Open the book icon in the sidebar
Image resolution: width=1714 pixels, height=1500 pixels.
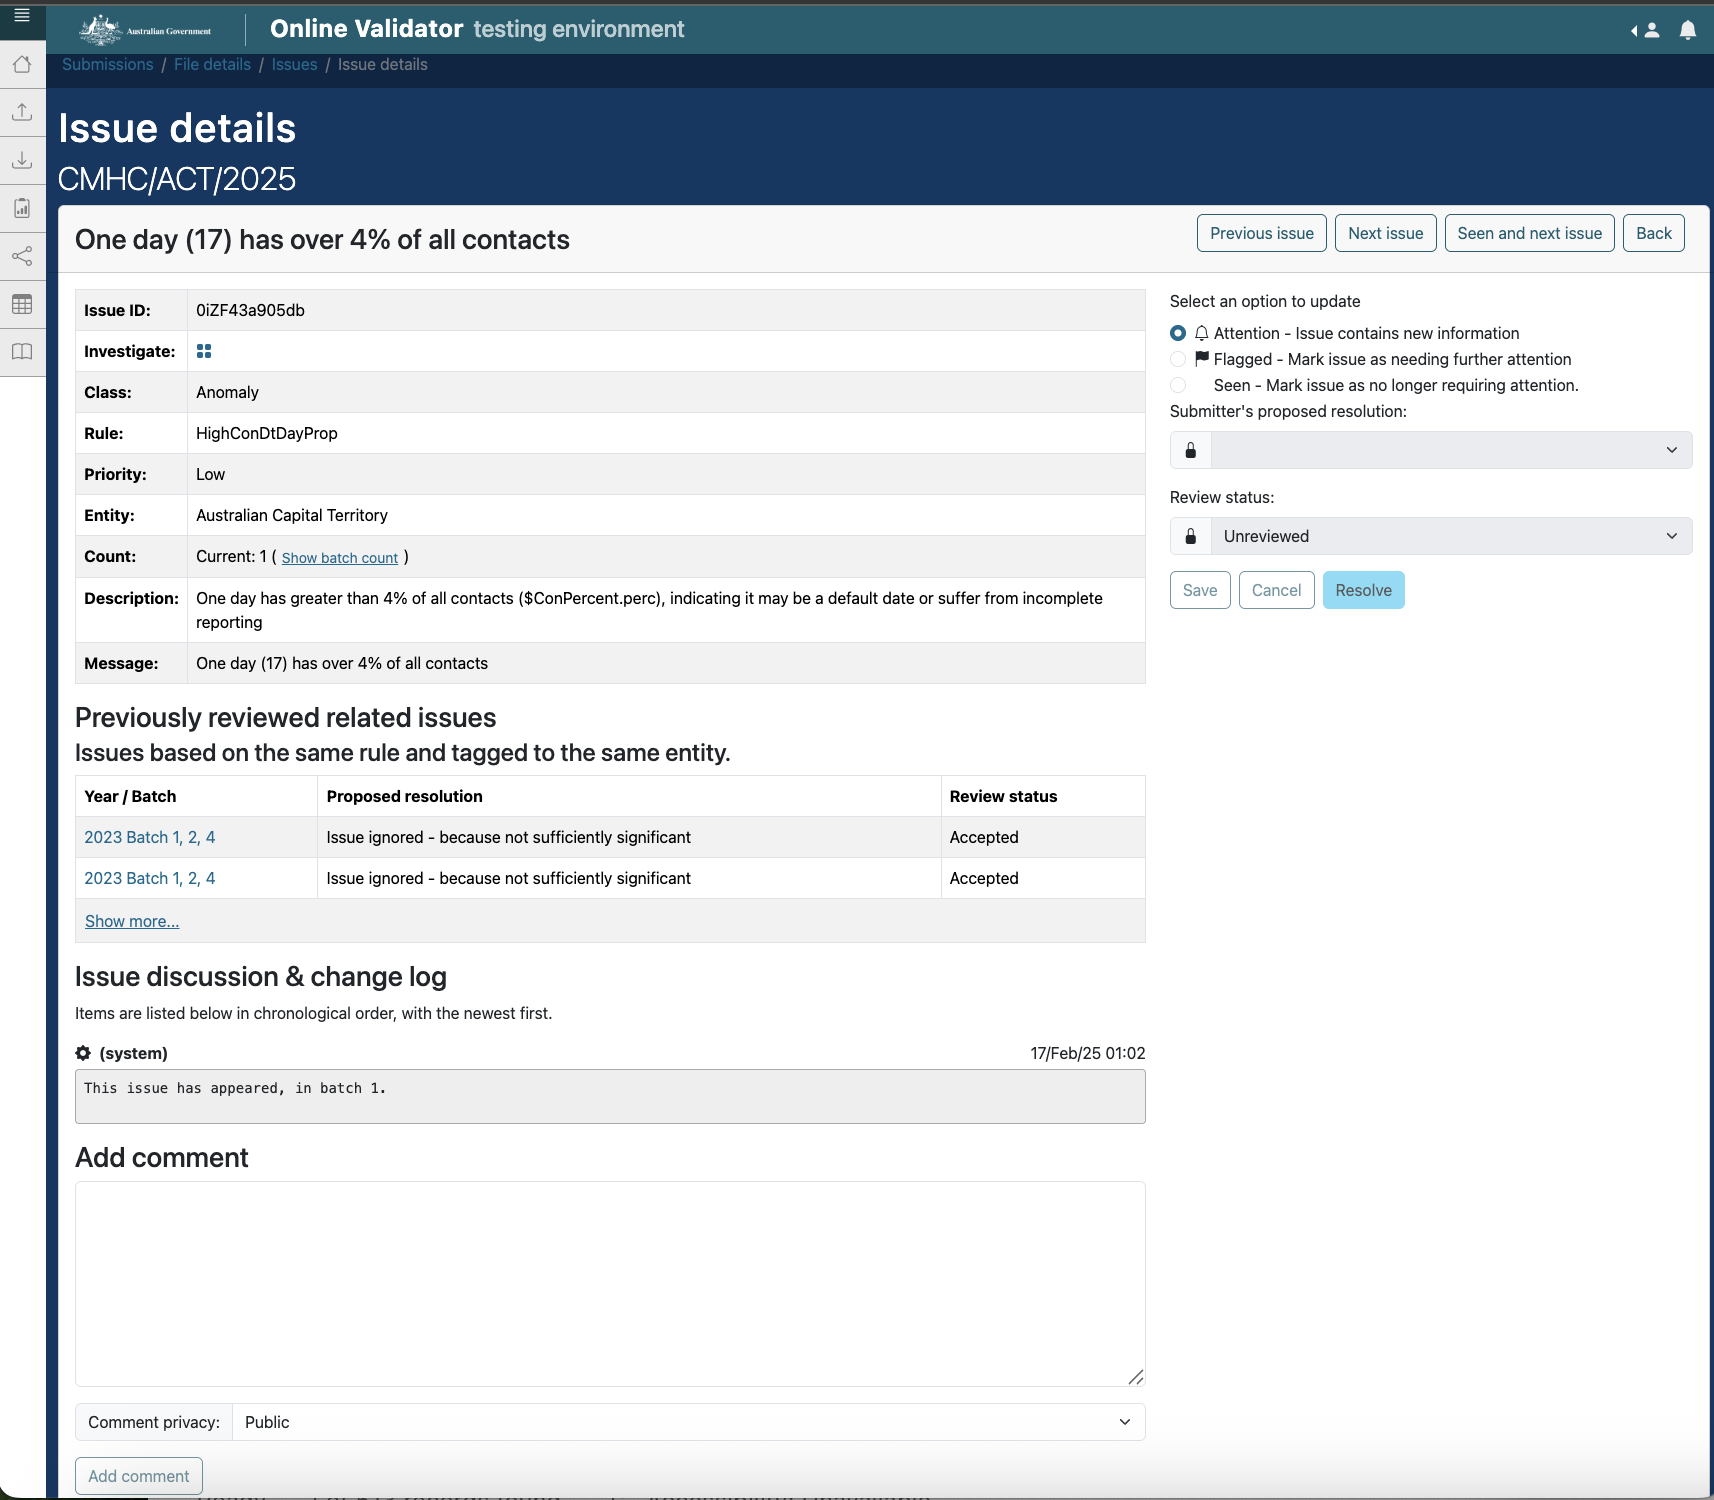pos(22,352)
